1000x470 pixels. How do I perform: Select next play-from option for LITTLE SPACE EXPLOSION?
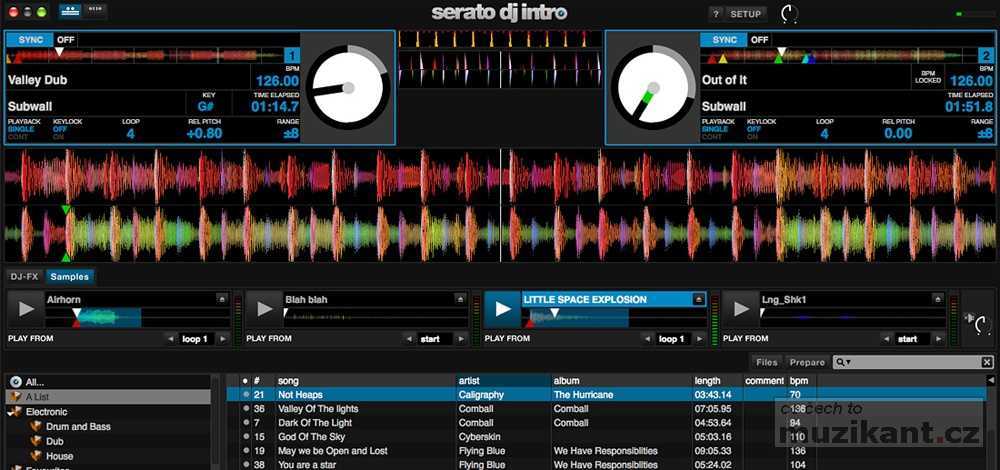click(699, 339)
